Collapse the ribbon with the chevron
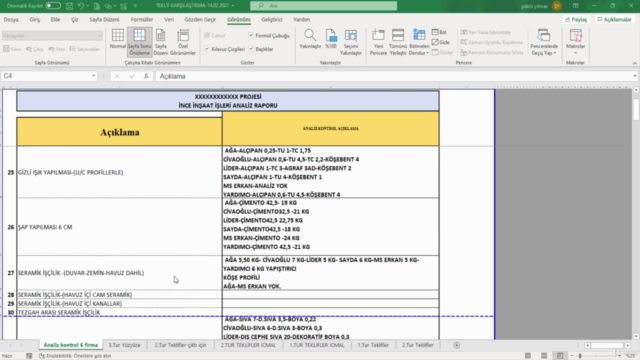Viewport: 640px width, 360px height. (635, 63)
